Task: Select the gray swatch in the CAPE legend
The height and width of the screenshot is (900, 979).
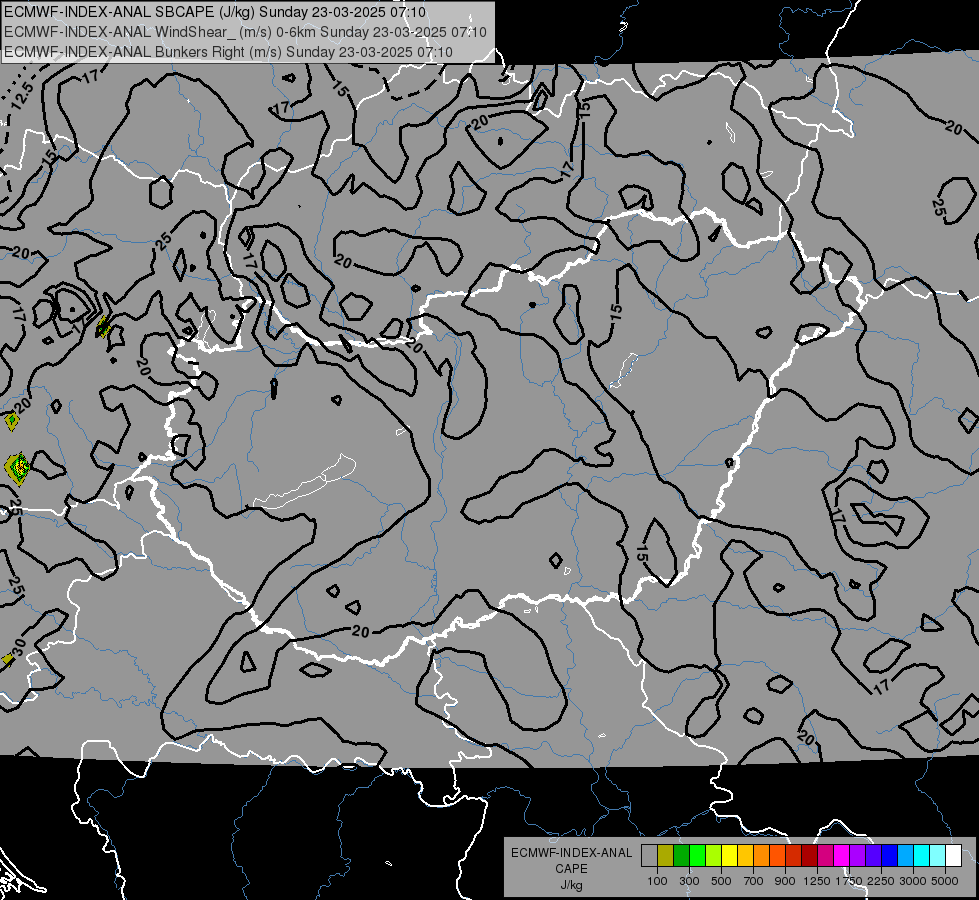Action: (649, 856)
